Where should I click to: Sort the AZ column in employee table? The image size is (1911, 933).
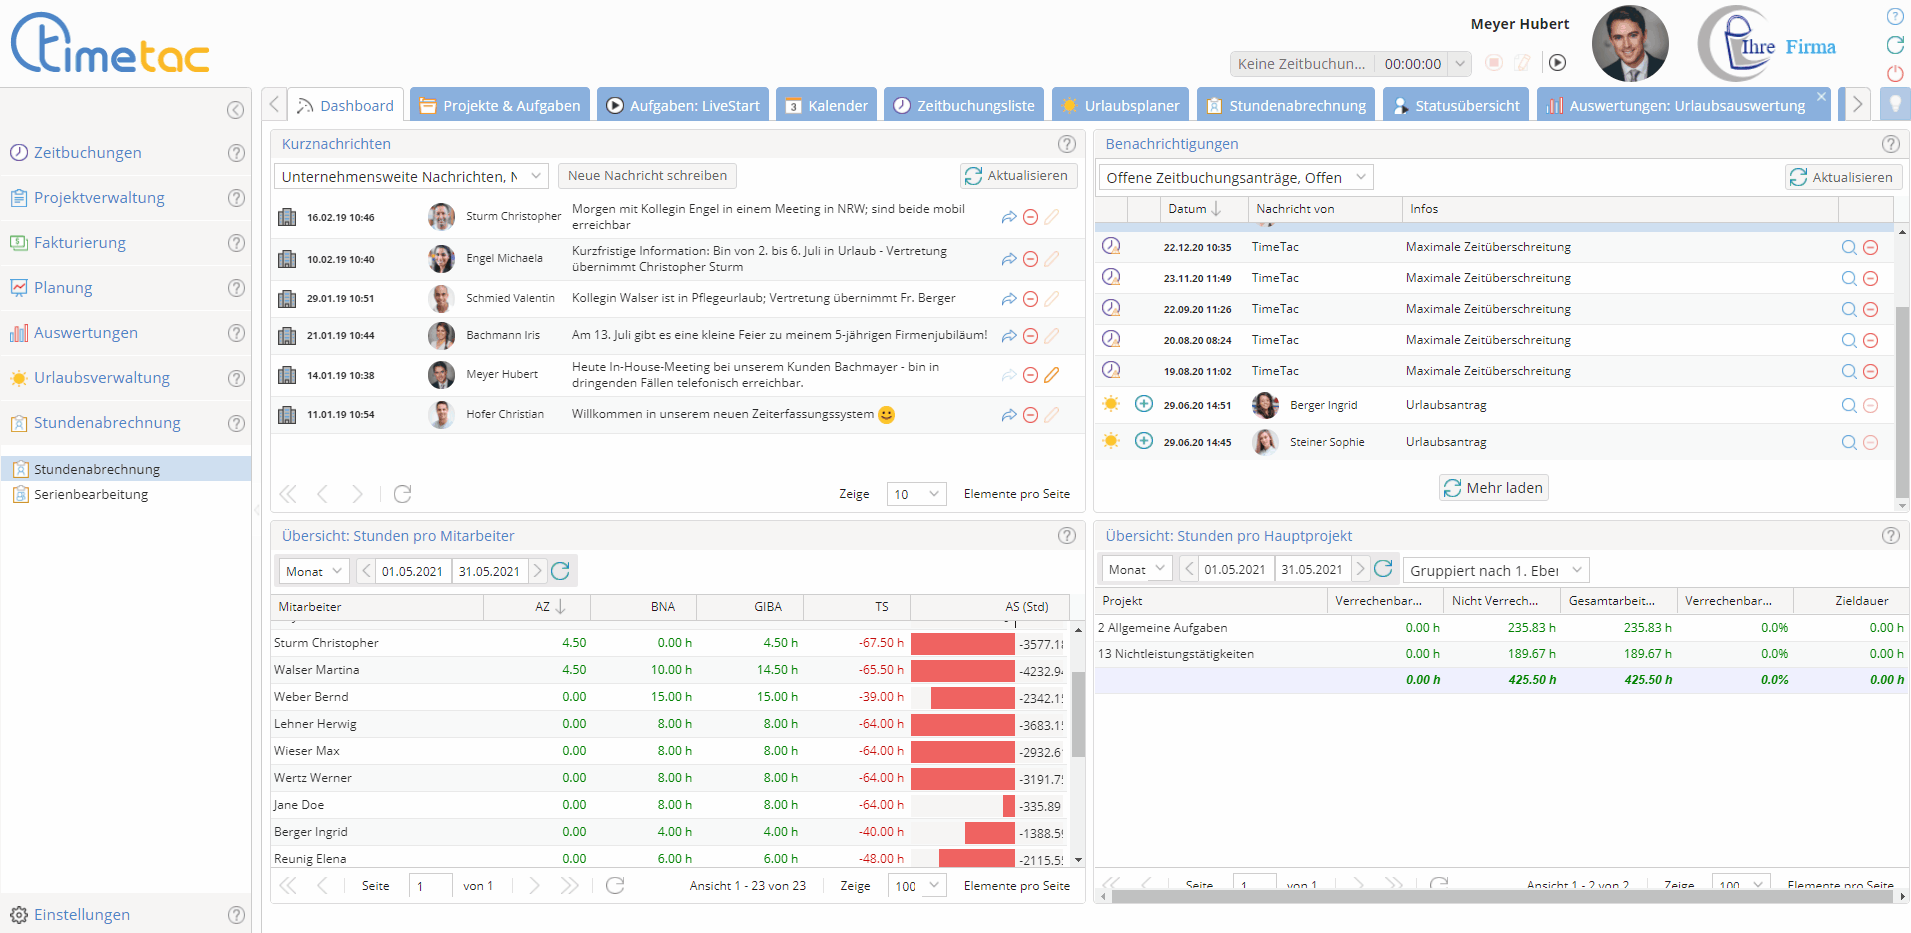[549, 607]
